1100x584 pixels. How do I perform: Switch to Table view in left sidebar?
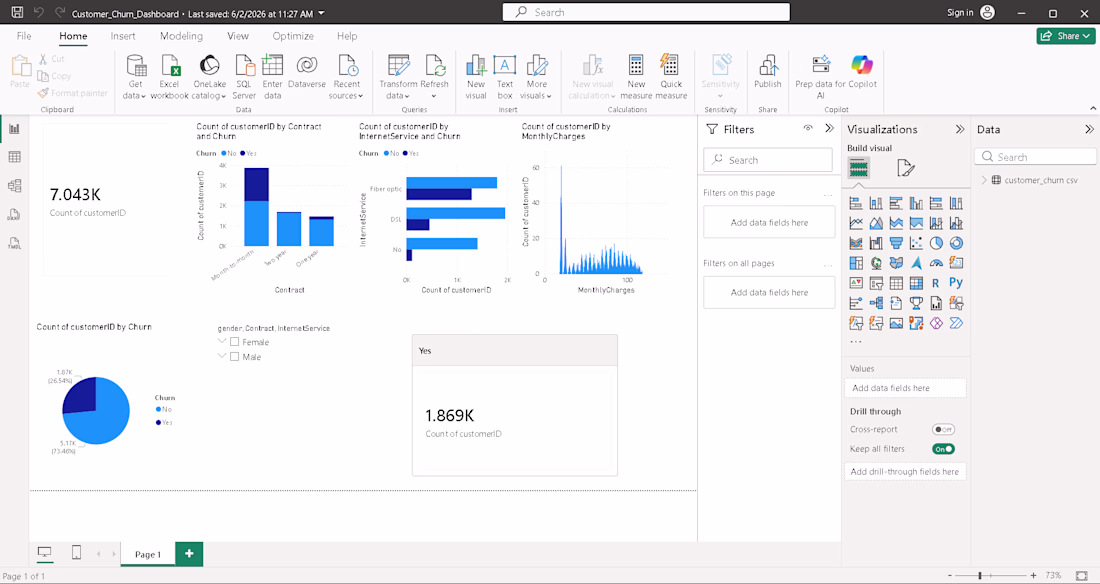pos(14,157)
